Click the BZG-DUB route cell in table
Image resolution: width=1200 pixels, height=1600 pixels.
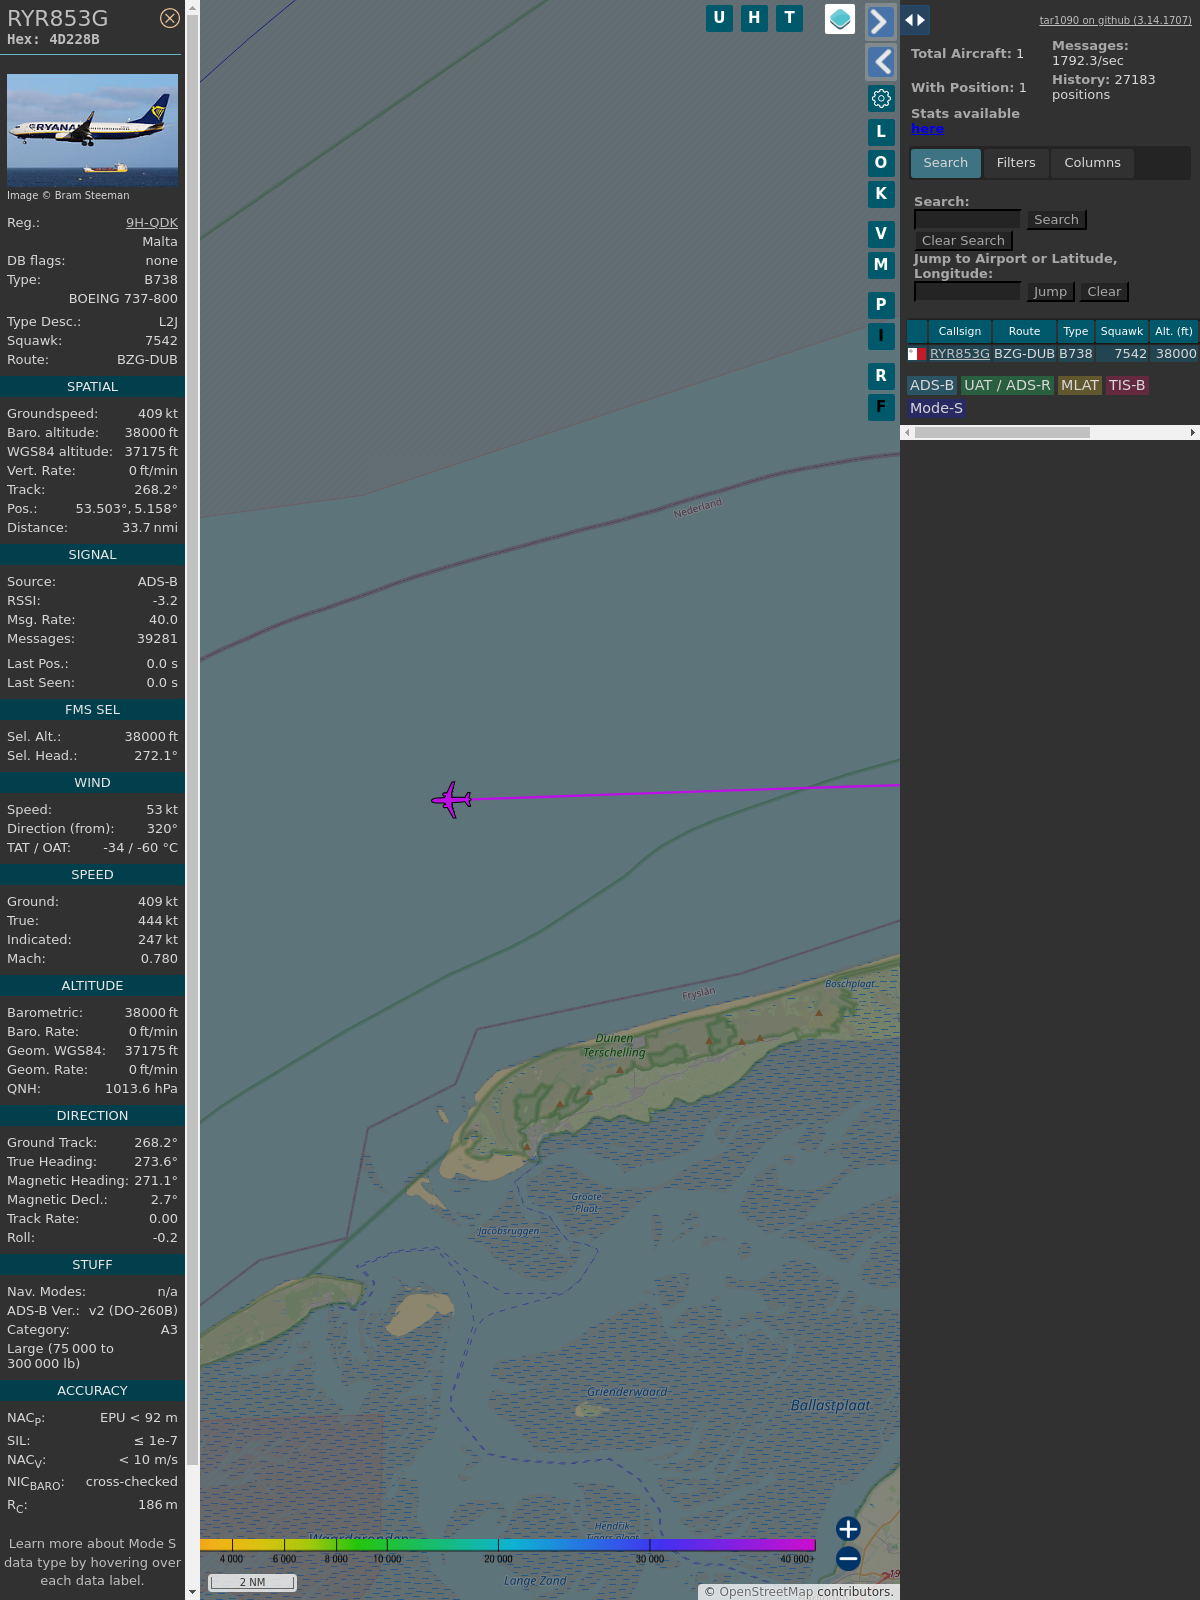(x=1024, y=354)
